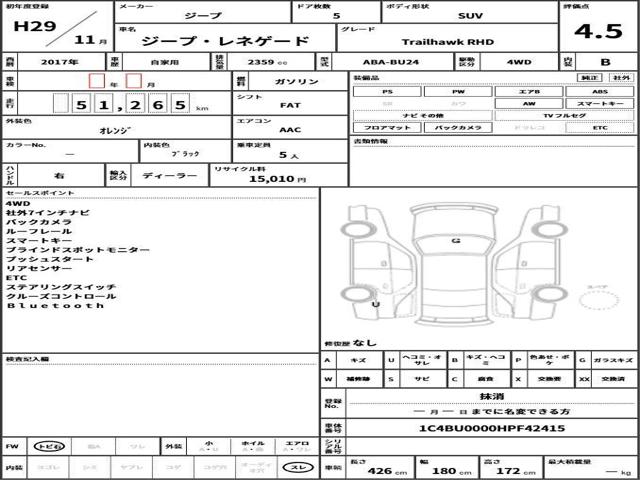The height and width of the screenshot is (480, 640).
Task: Select the SUV body shape value
Action: pos(470,16)
